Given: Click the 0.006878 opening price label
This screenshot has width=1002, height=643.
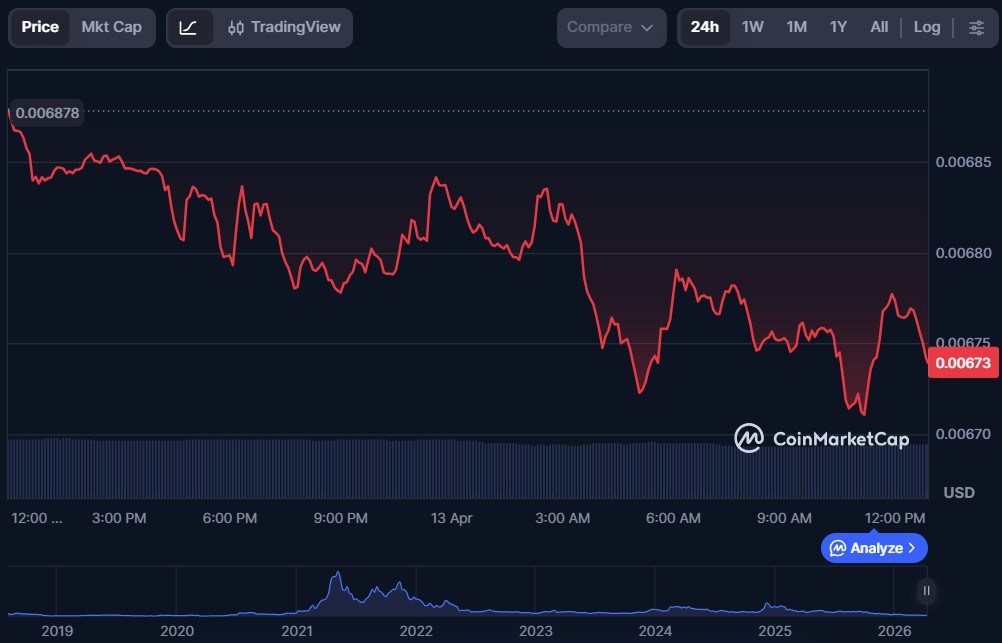Looking at the screenshot, I should [47, 113].
